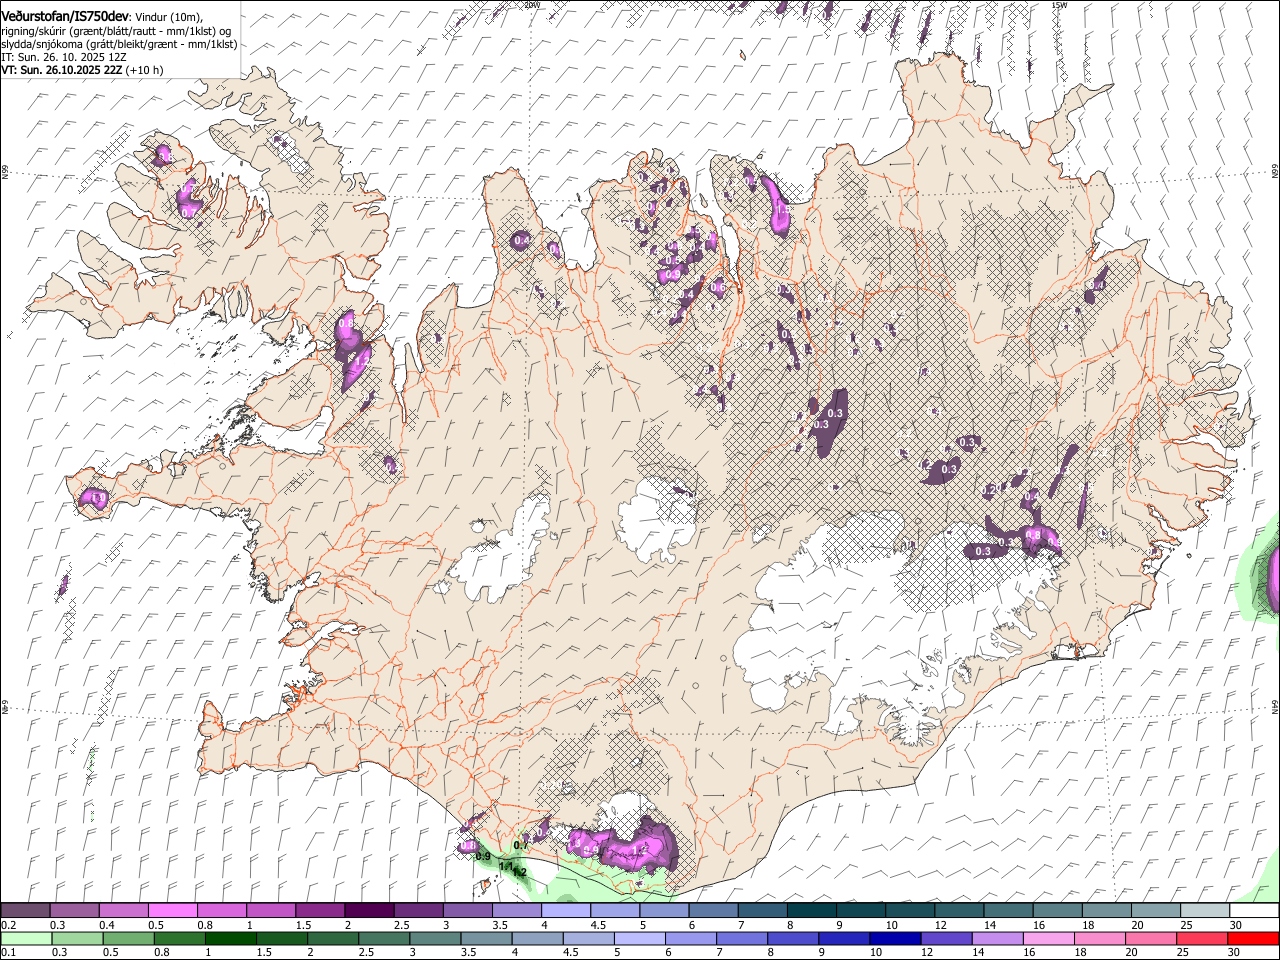The image size is (1280, 960).
Task: Click the rain legend swatch between 0.5 and 0.8
Action: tap(128, 938)
